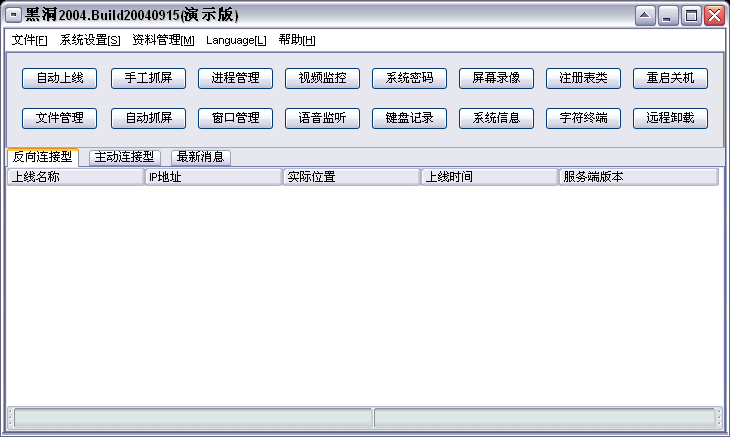Launch 屏幕录像 screen recording
Image resolution: width=730 pixels, height=437 pixels.
click(496, 78)
